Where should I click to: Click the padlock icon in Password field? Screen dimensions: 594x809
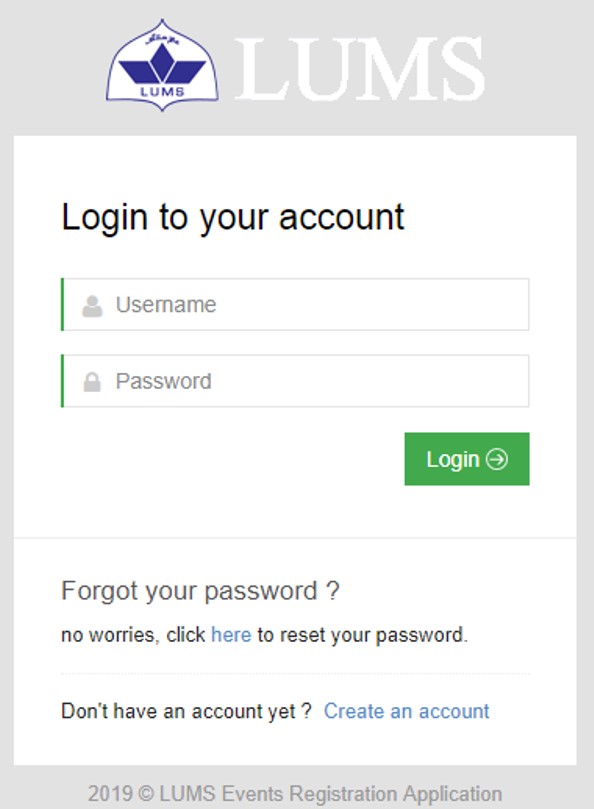coord(92,382)
